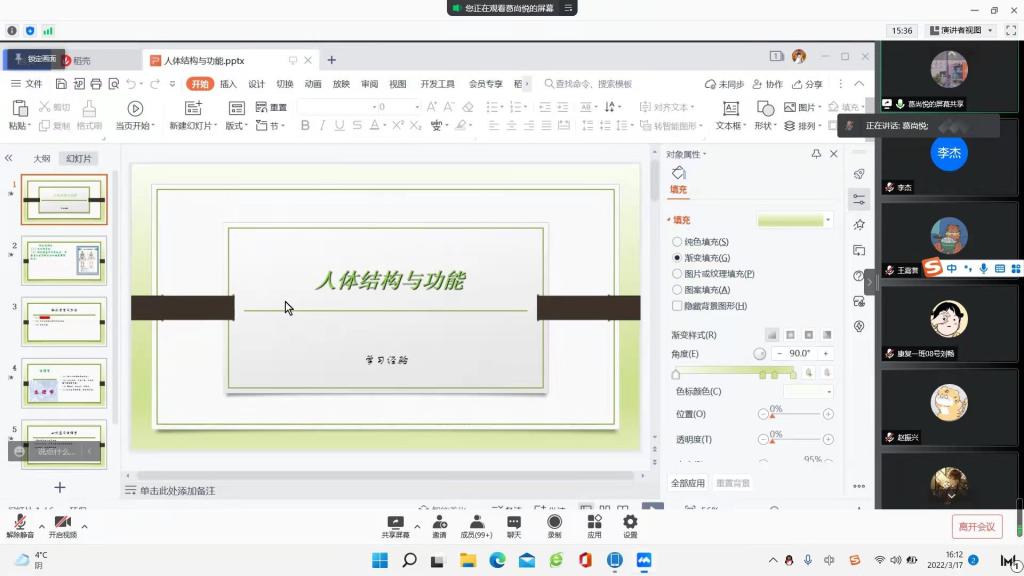Viewport: 1024px width, 576px height.
Task: Click the Bold formatting icon
Action: 305,126
